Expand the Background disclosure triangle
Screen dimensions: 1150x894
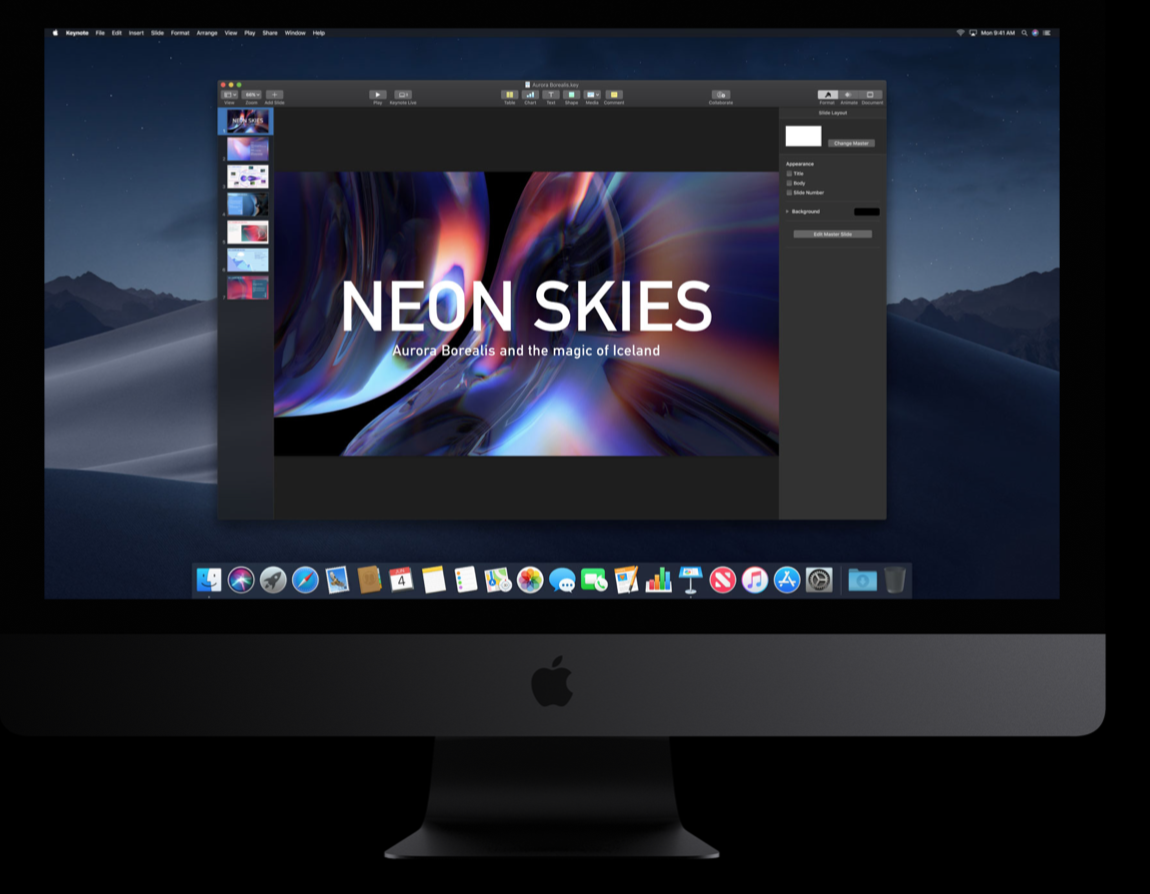pos(788,211)
